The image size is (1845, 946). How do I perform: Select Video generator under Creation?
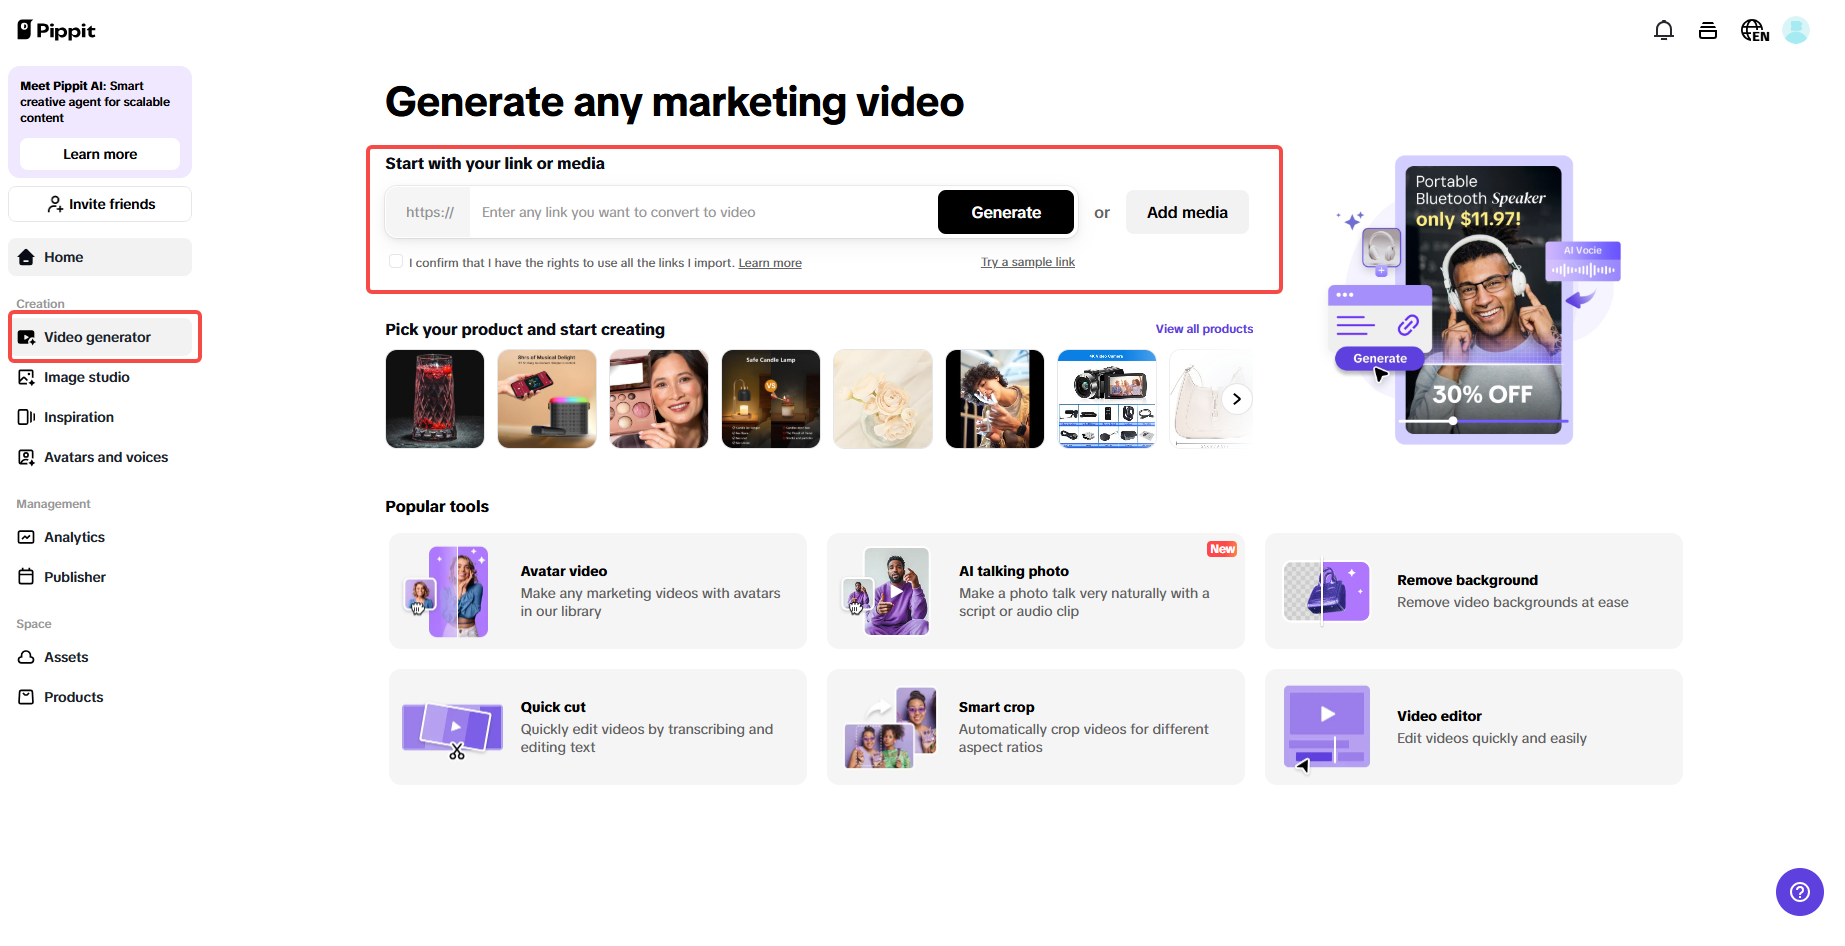tap(98, 337)
